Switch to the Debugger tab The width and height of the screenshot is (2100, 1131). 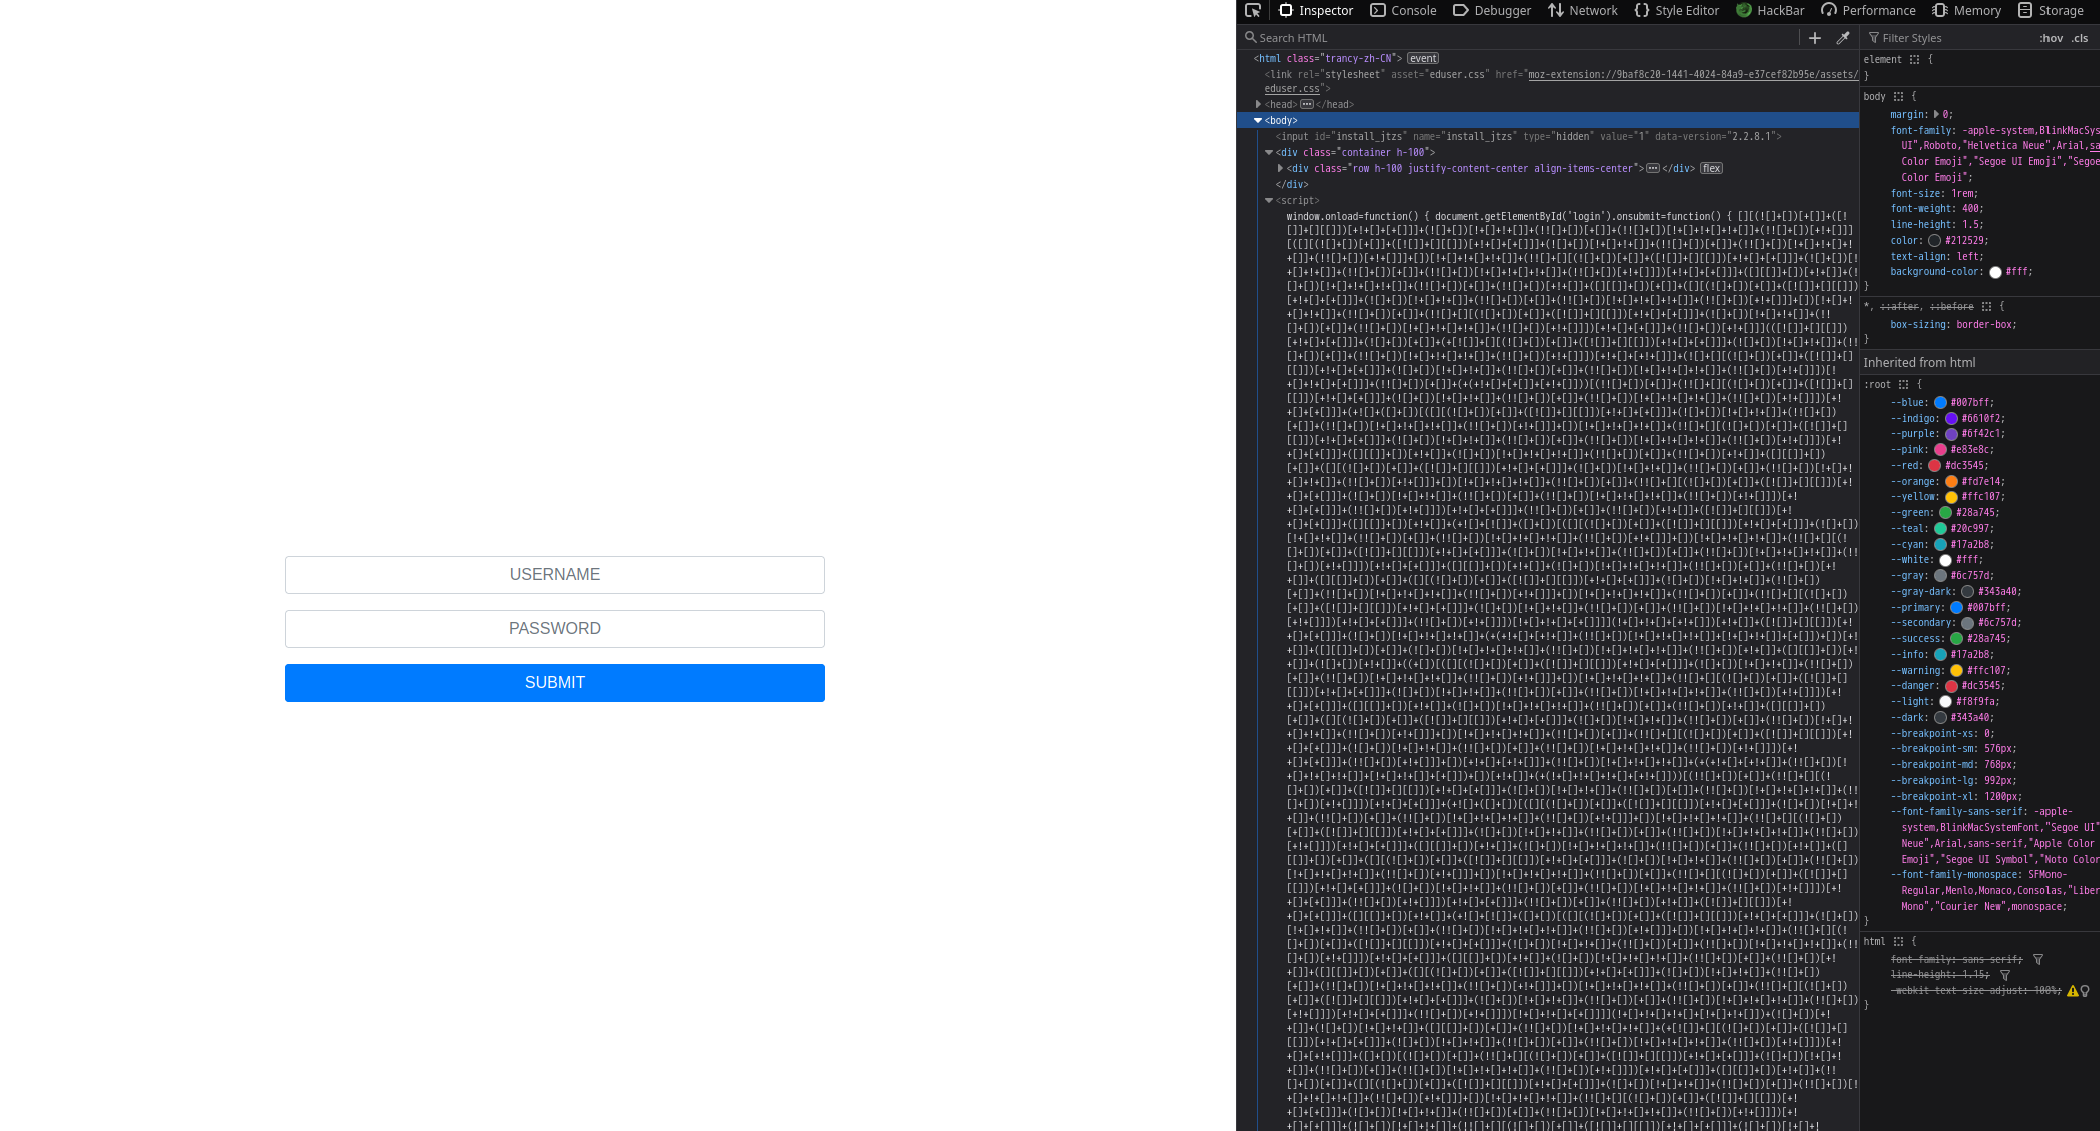tap(1491, 10)
